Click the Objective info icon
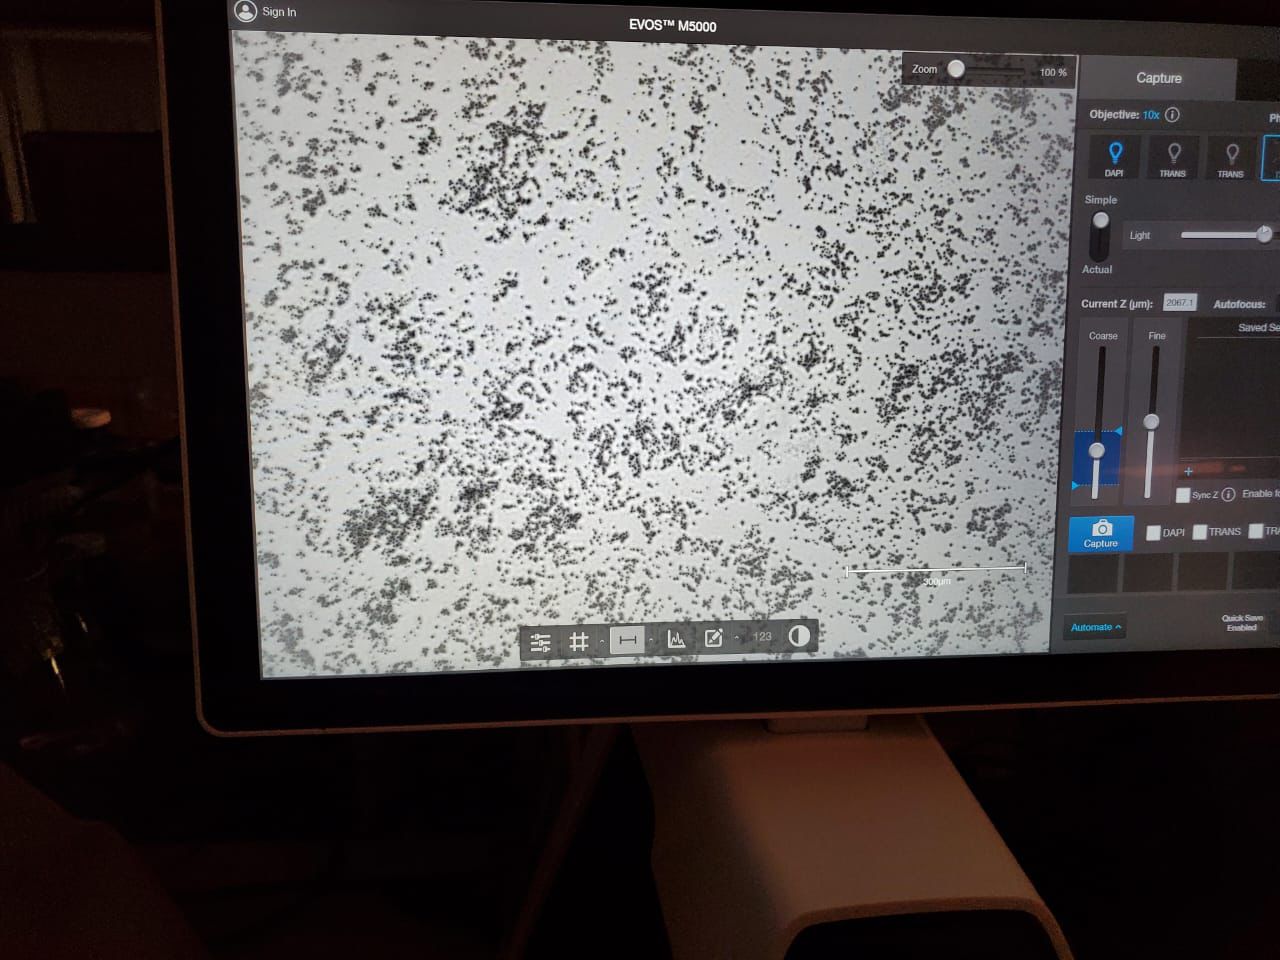Viewport: 1280px width, 960px height. tap(1173, 115)
